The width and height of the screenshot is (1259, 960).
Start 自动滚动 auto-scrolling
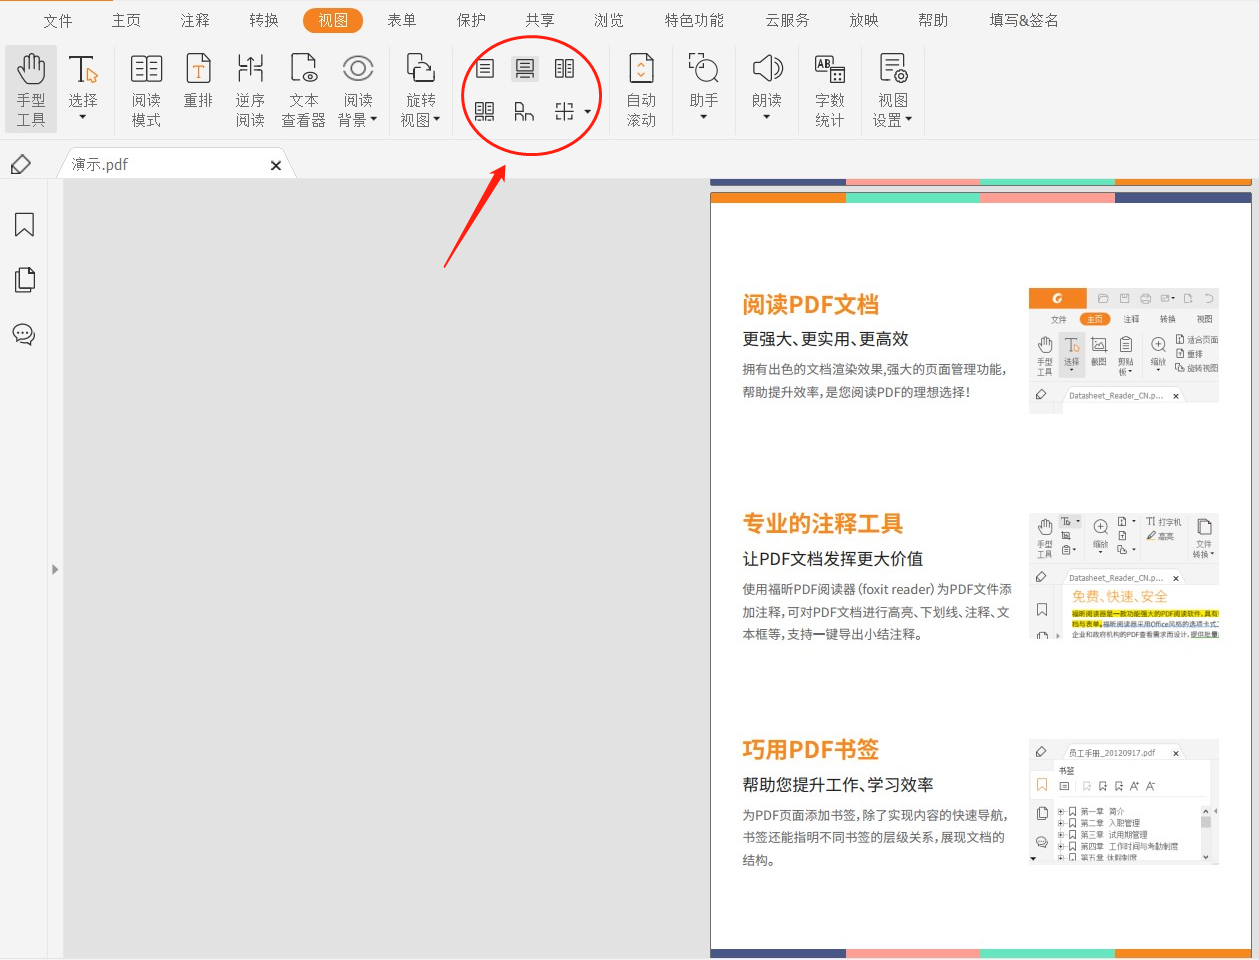tap(641, 88)
